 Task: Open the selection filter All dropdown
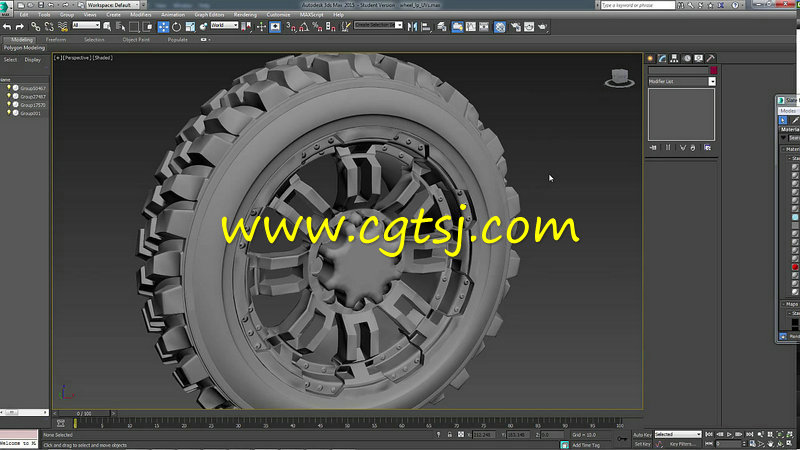click(86, 25)
